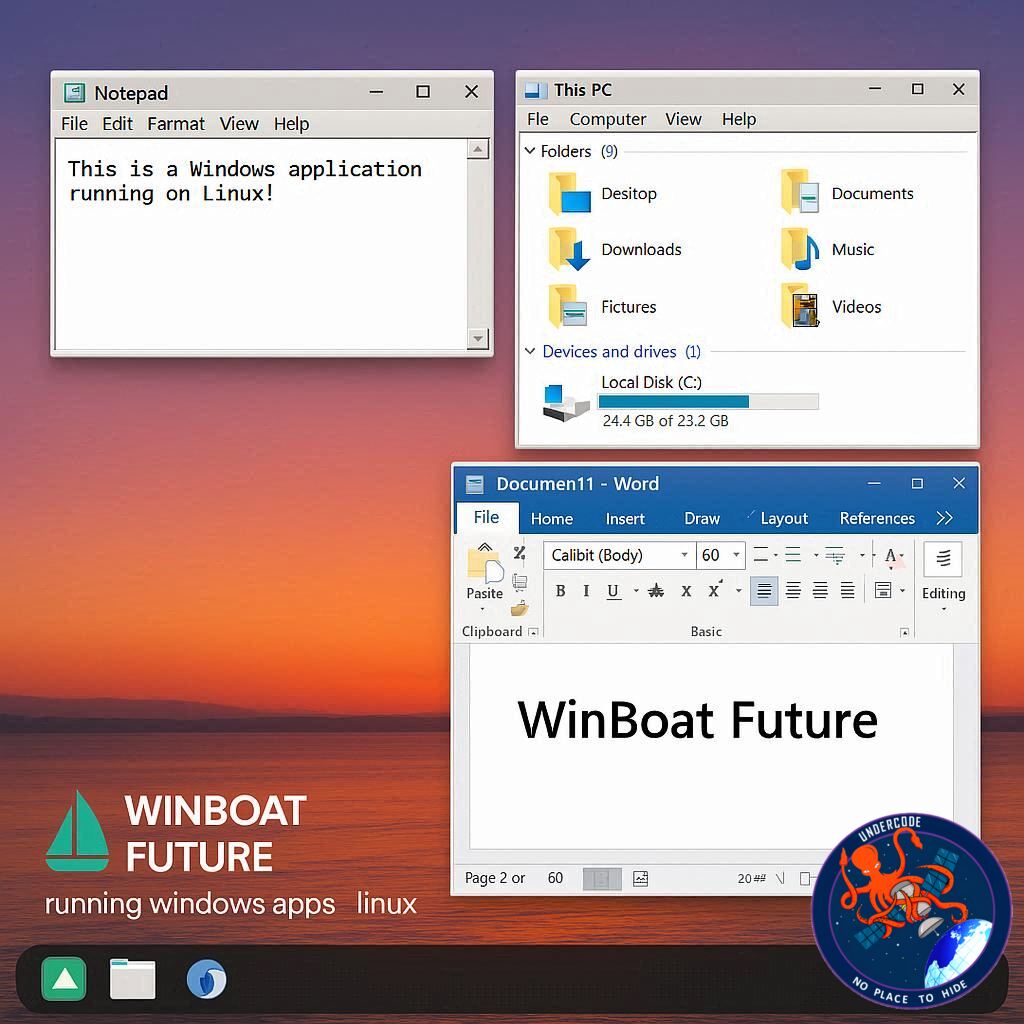Toggle Underline formatting in Word
Image resolution: width=1024 pixels, height=1024 pixels.
coord(613,591)
